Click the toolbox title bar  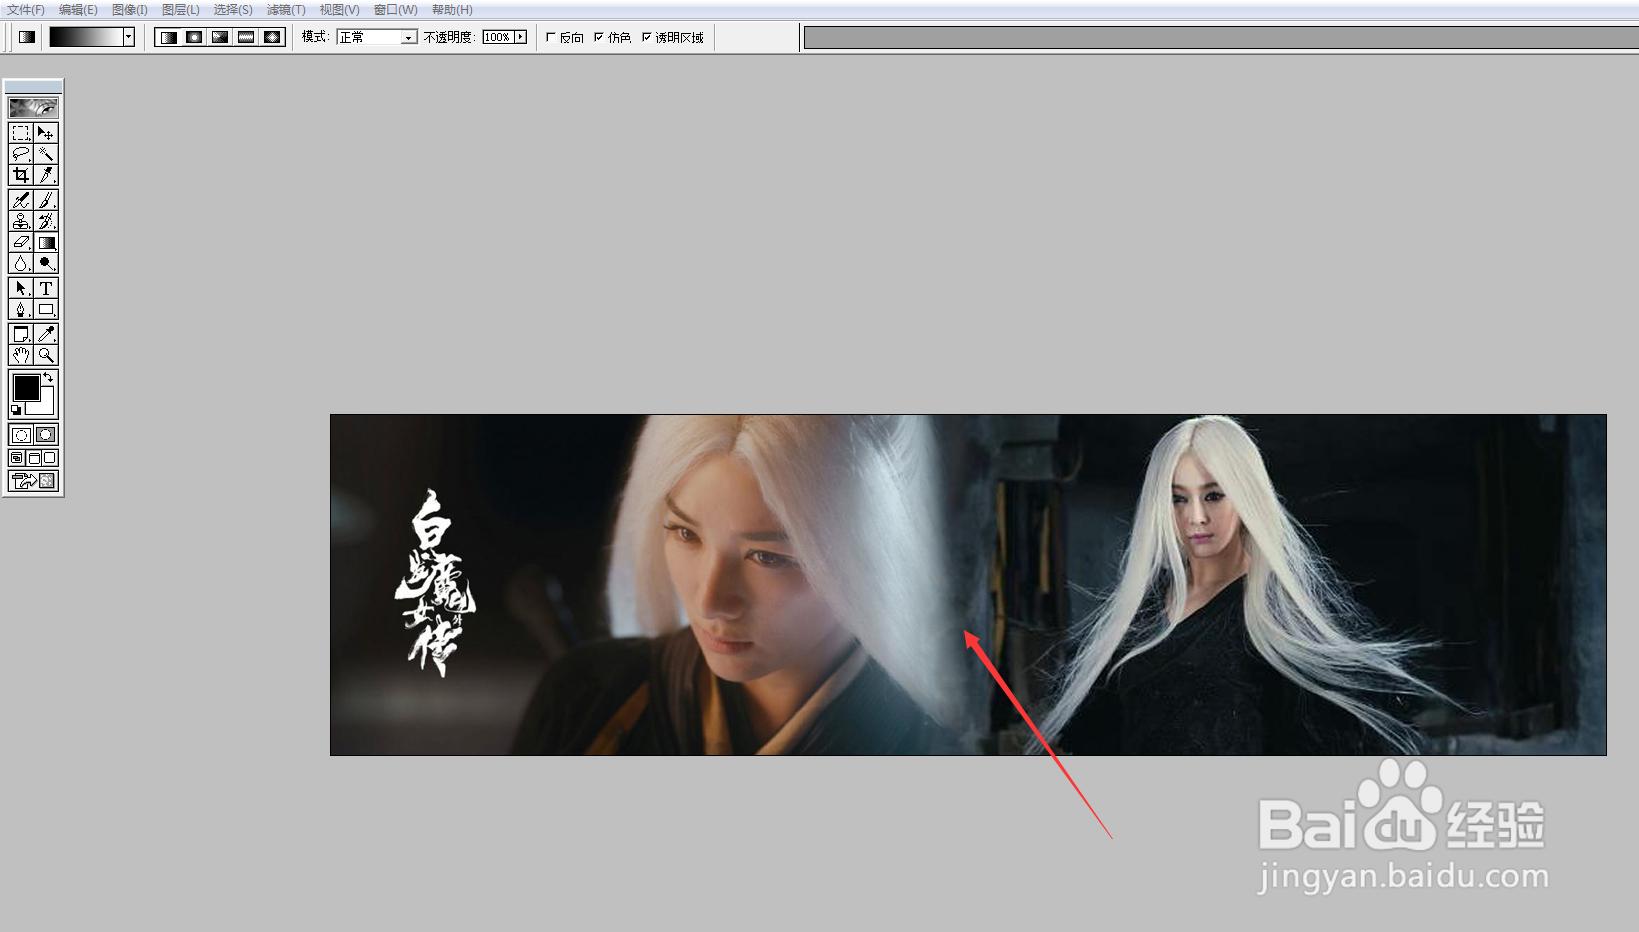click(33, 87)
